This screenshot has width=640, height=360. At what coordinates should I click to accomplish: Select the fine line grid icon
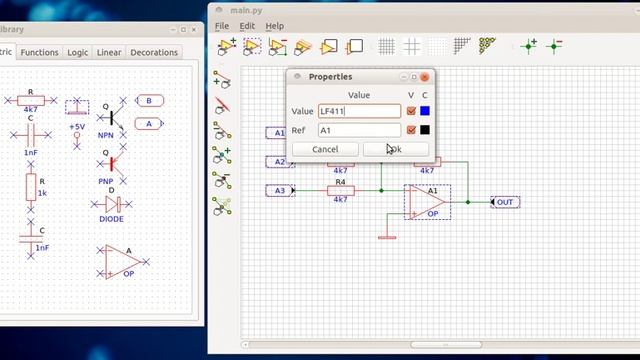click(x=386, y=47)
